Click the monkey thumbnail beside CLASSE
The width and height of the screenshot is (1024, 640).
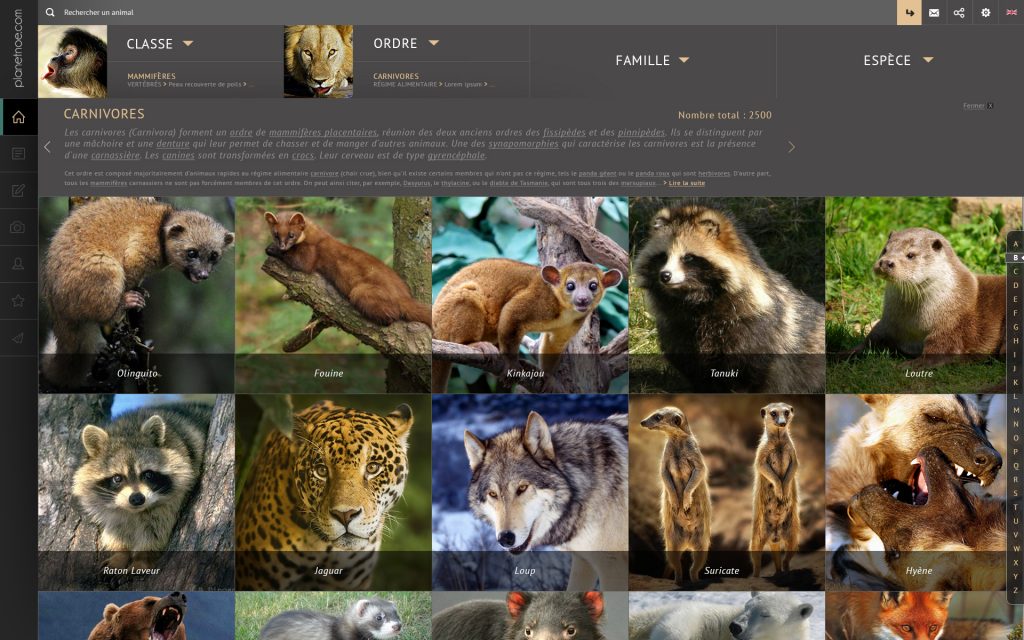(x=72, y=61)
